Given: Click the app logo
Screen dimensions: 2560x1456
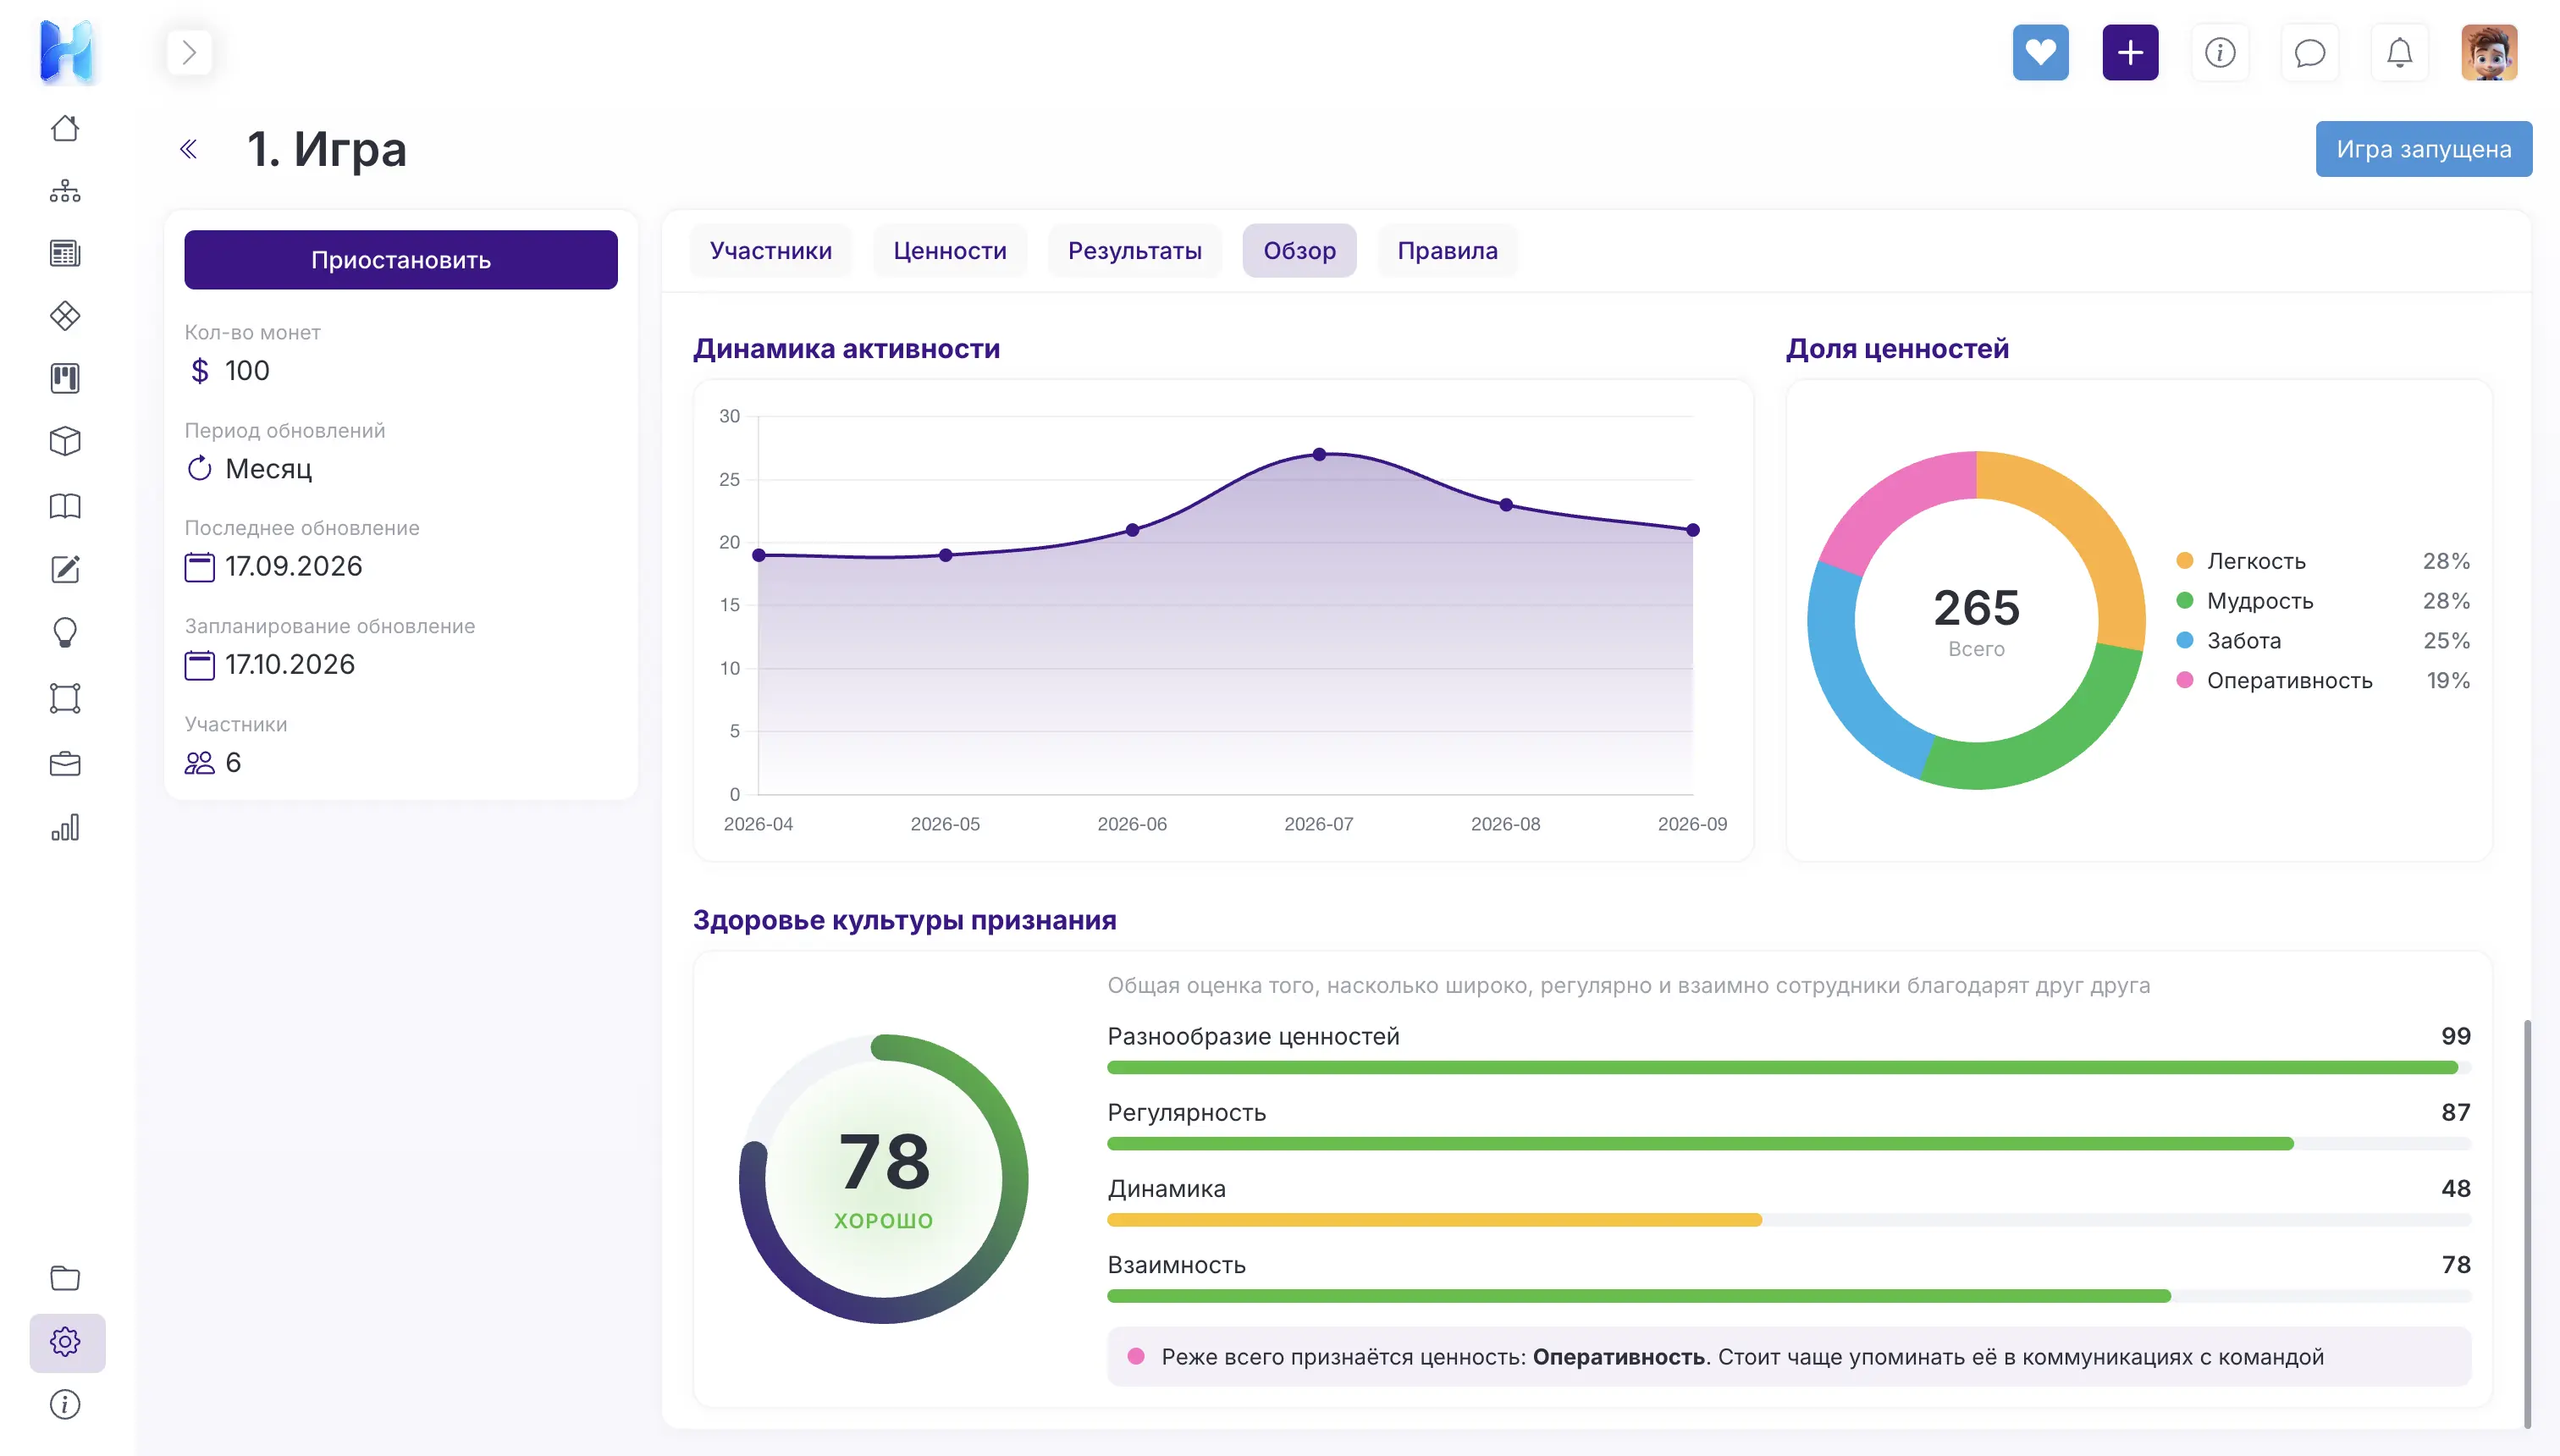Looking at the screenshot, I should pos(67,51).
